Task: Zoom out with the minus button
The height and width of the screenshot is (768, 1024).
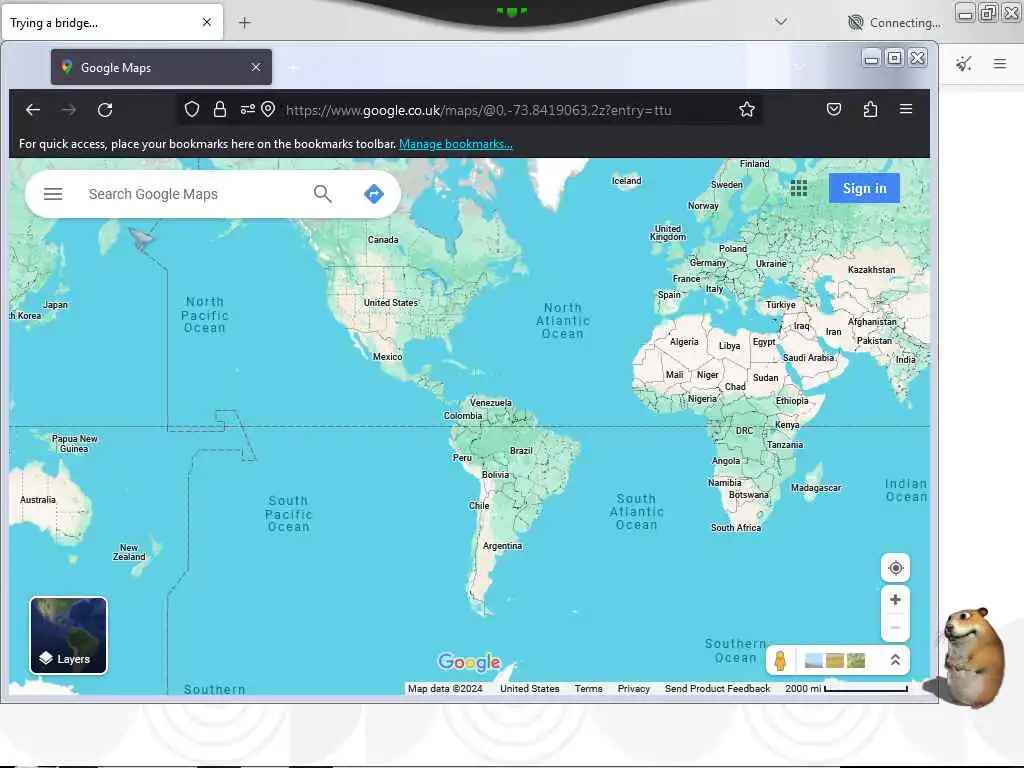Action: [x=895, y=628]
